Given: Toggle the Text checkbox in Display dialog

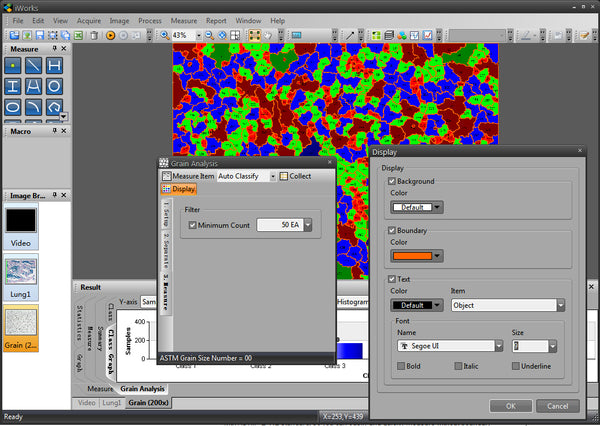Looking at the screenshot, I should (392, 279).
